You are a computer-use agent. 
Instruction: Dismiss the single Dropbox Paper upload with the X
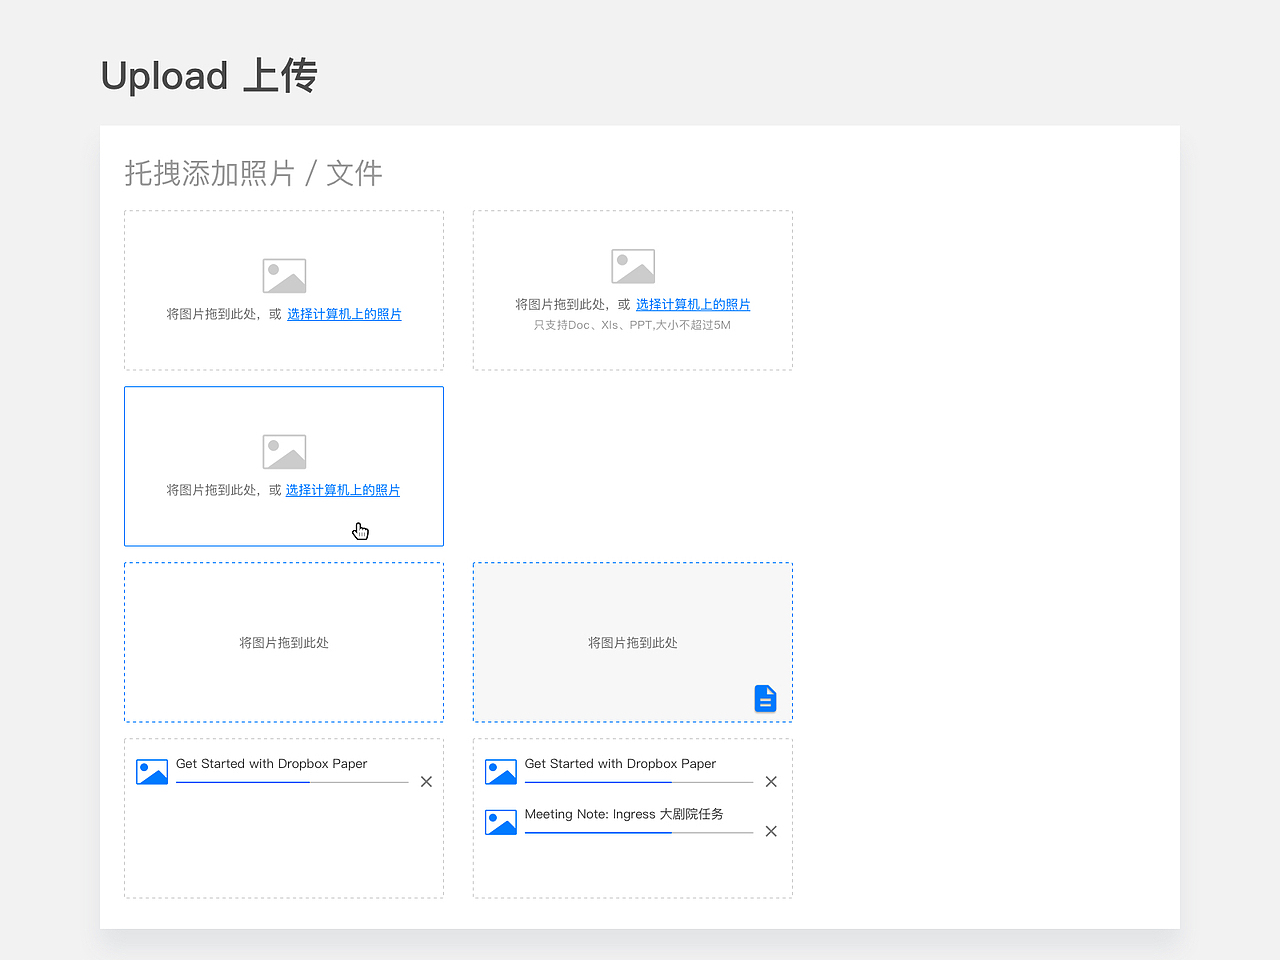pyautogui.click(x=426, y=781)
